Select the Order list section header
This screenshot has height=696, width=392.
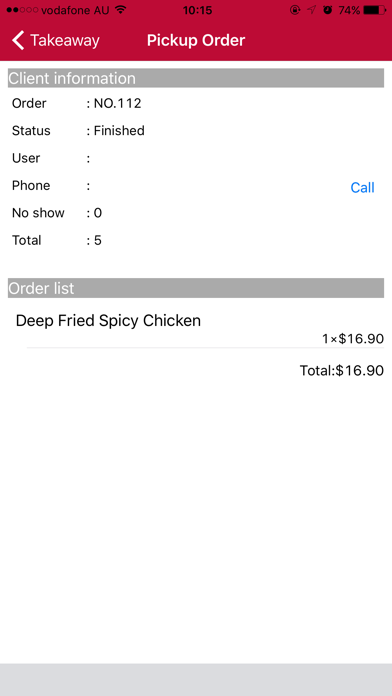[196, 288]
